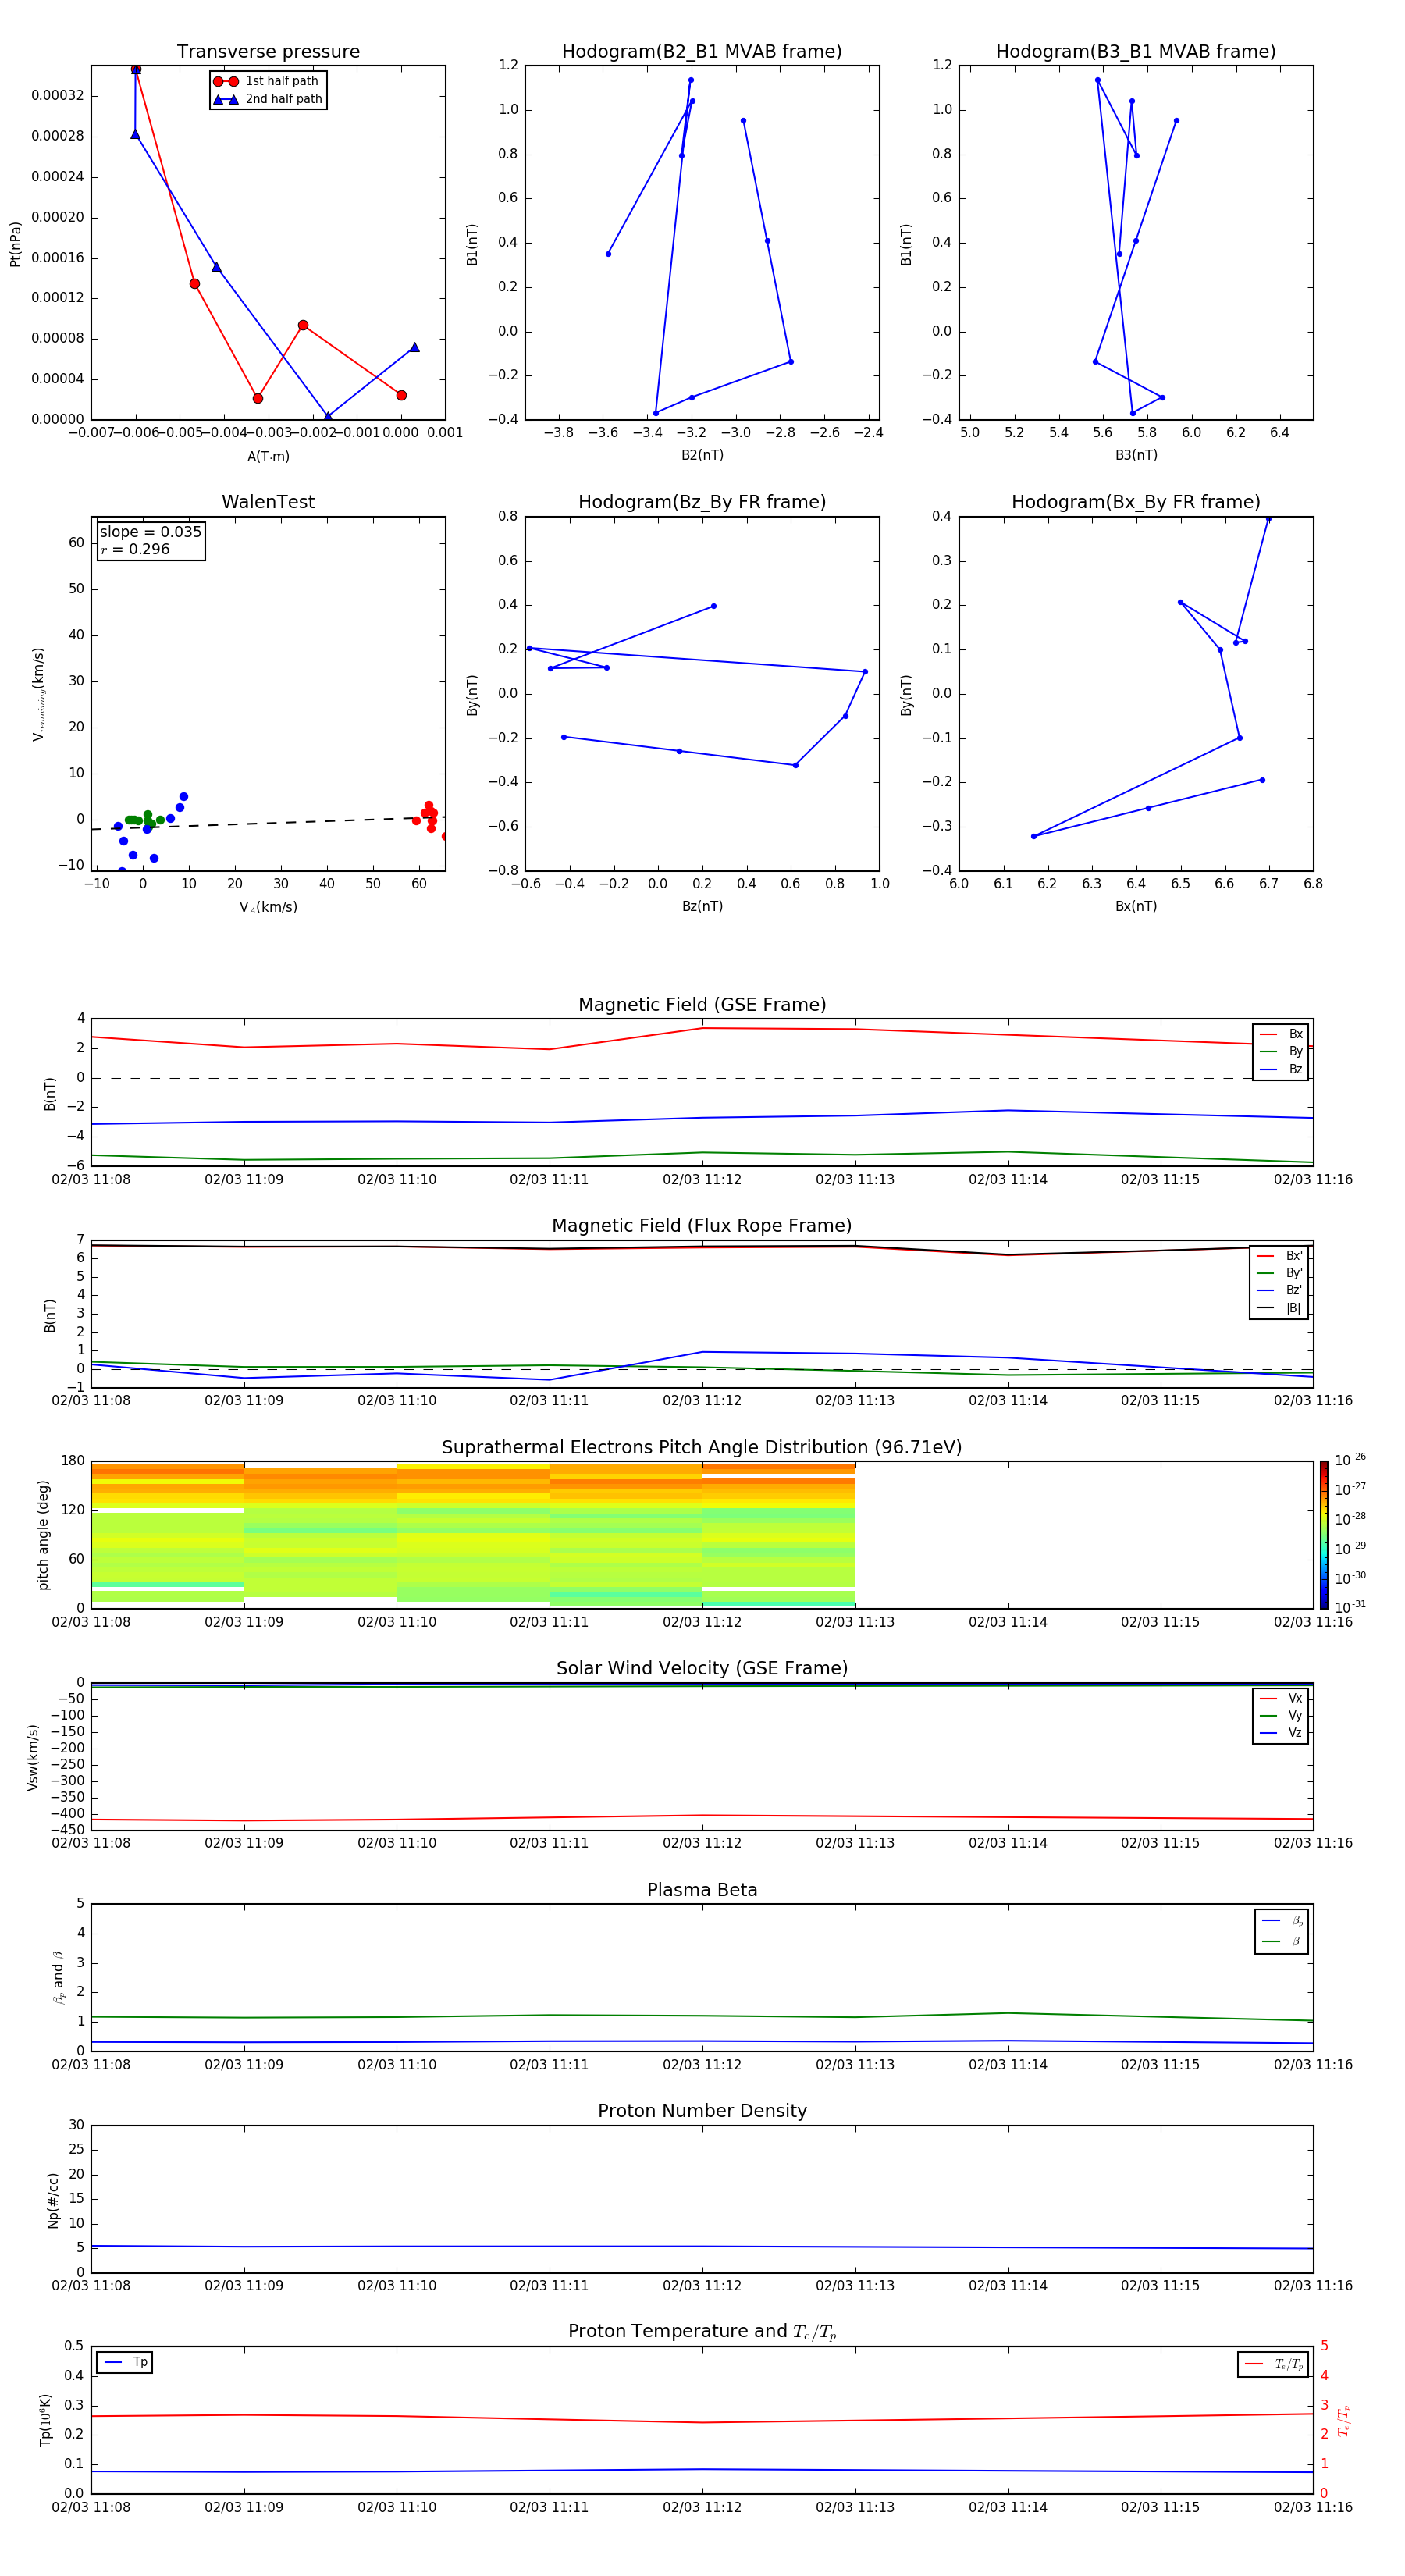Viewport: 1405px width, 2576px height.
Task: Click the By' legend entry
Action: tap(1279, 1273)
